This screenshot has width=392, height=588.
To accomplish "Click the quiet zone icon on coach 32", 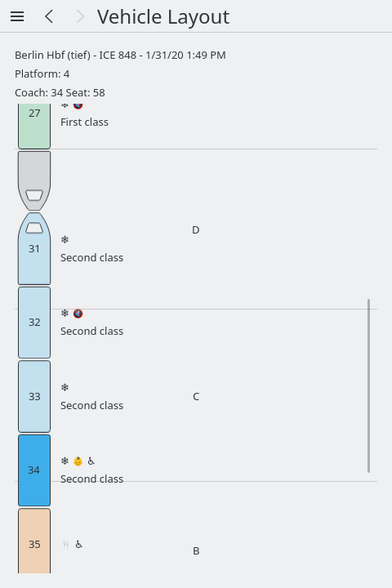I will pos(78,313).
